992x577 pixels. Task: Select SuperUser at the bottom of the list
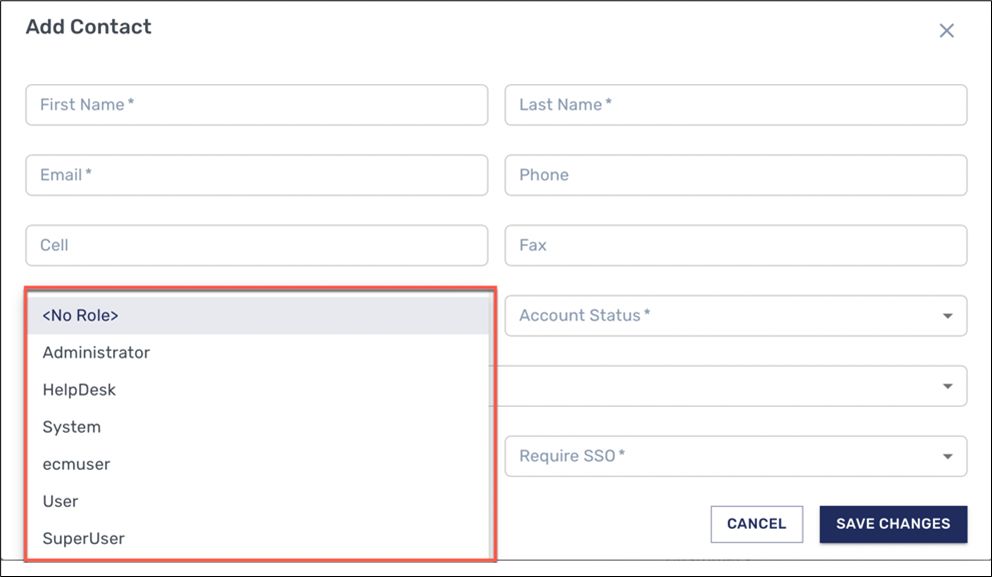pos(82,538)
